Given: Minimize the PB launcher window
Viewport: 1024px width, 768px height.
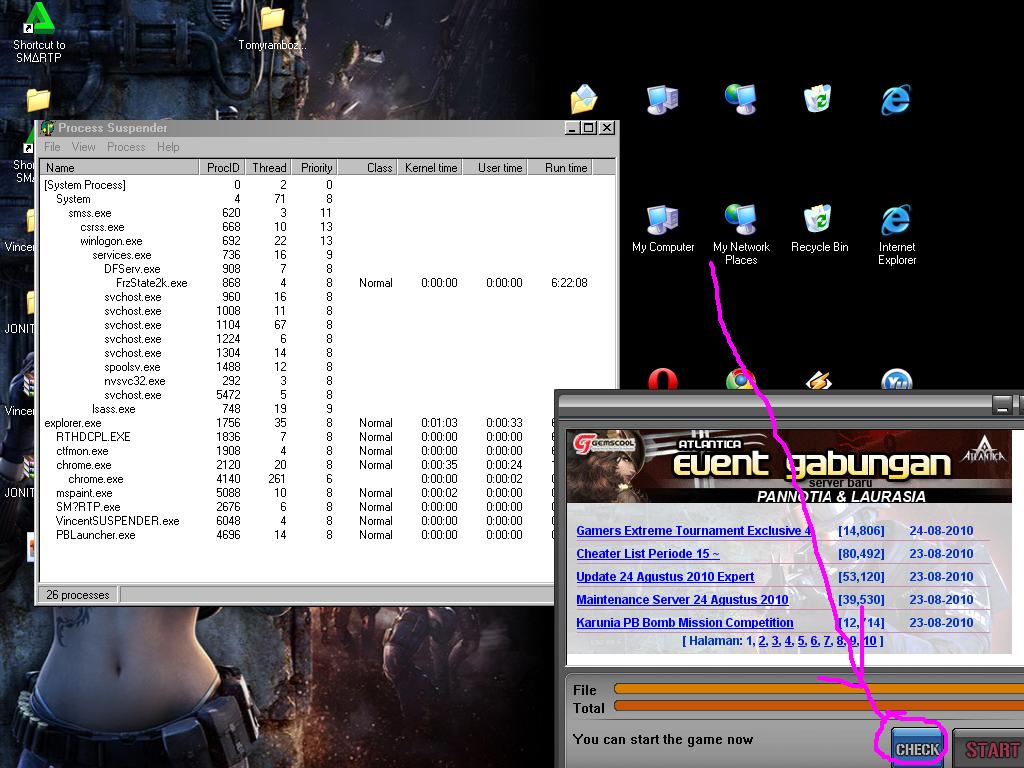Looking at the screenshot, I should 1002,404.
